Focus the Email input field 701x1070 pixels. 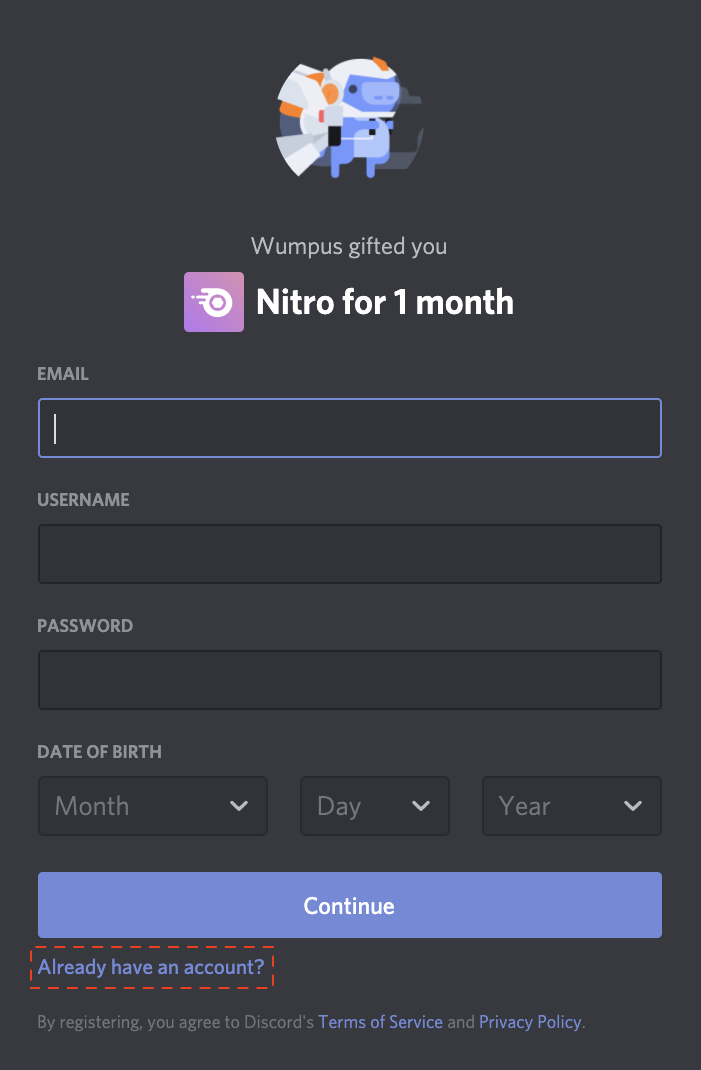[349, 428]
